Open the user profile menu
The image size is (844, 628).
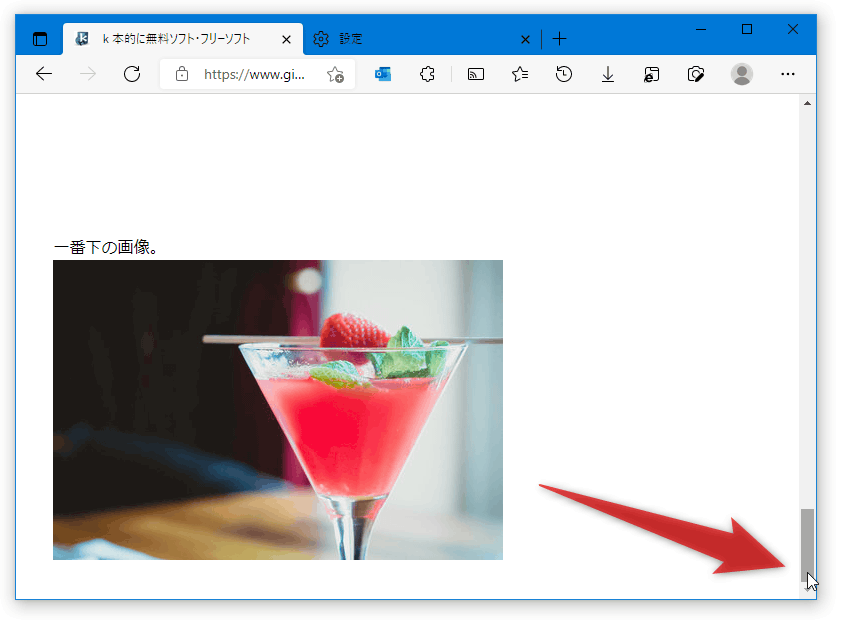[x=742, y=74]
